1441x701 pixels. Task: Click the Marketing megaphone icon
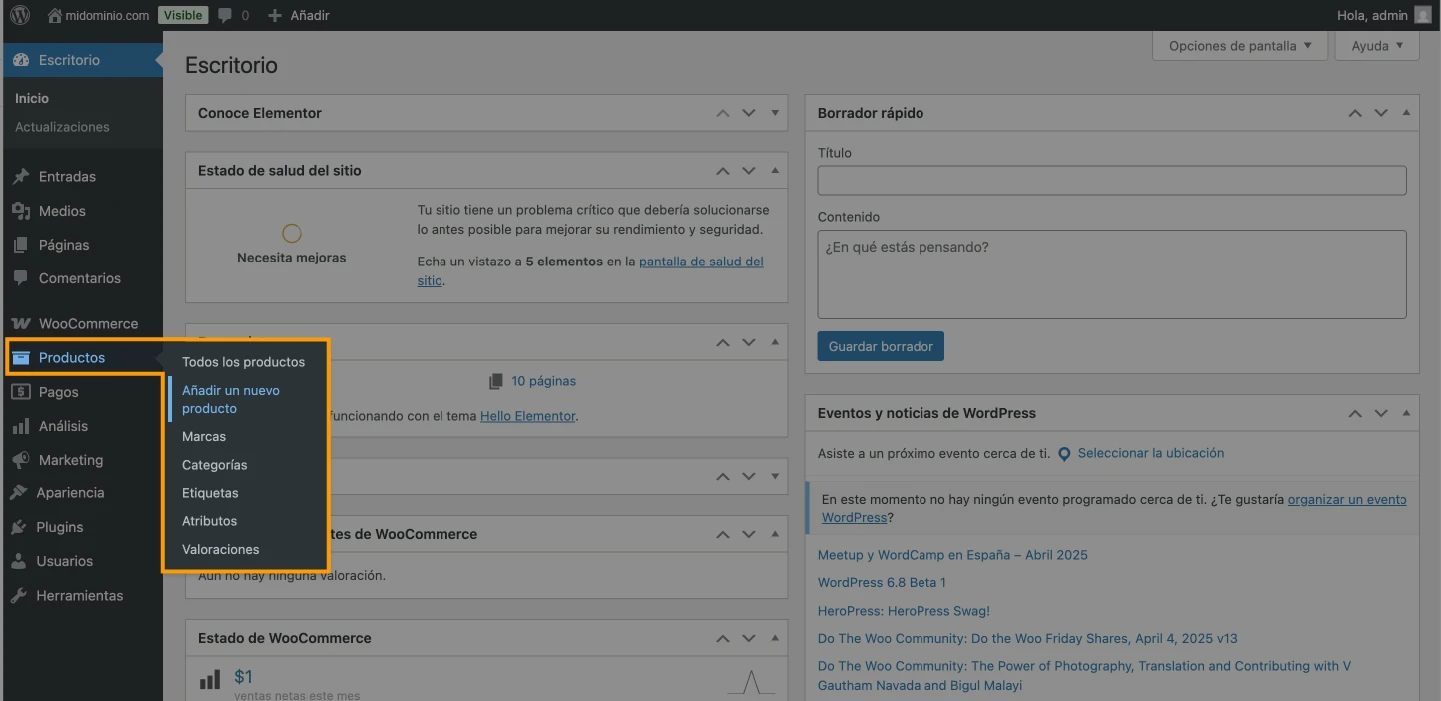coord(20,460)
